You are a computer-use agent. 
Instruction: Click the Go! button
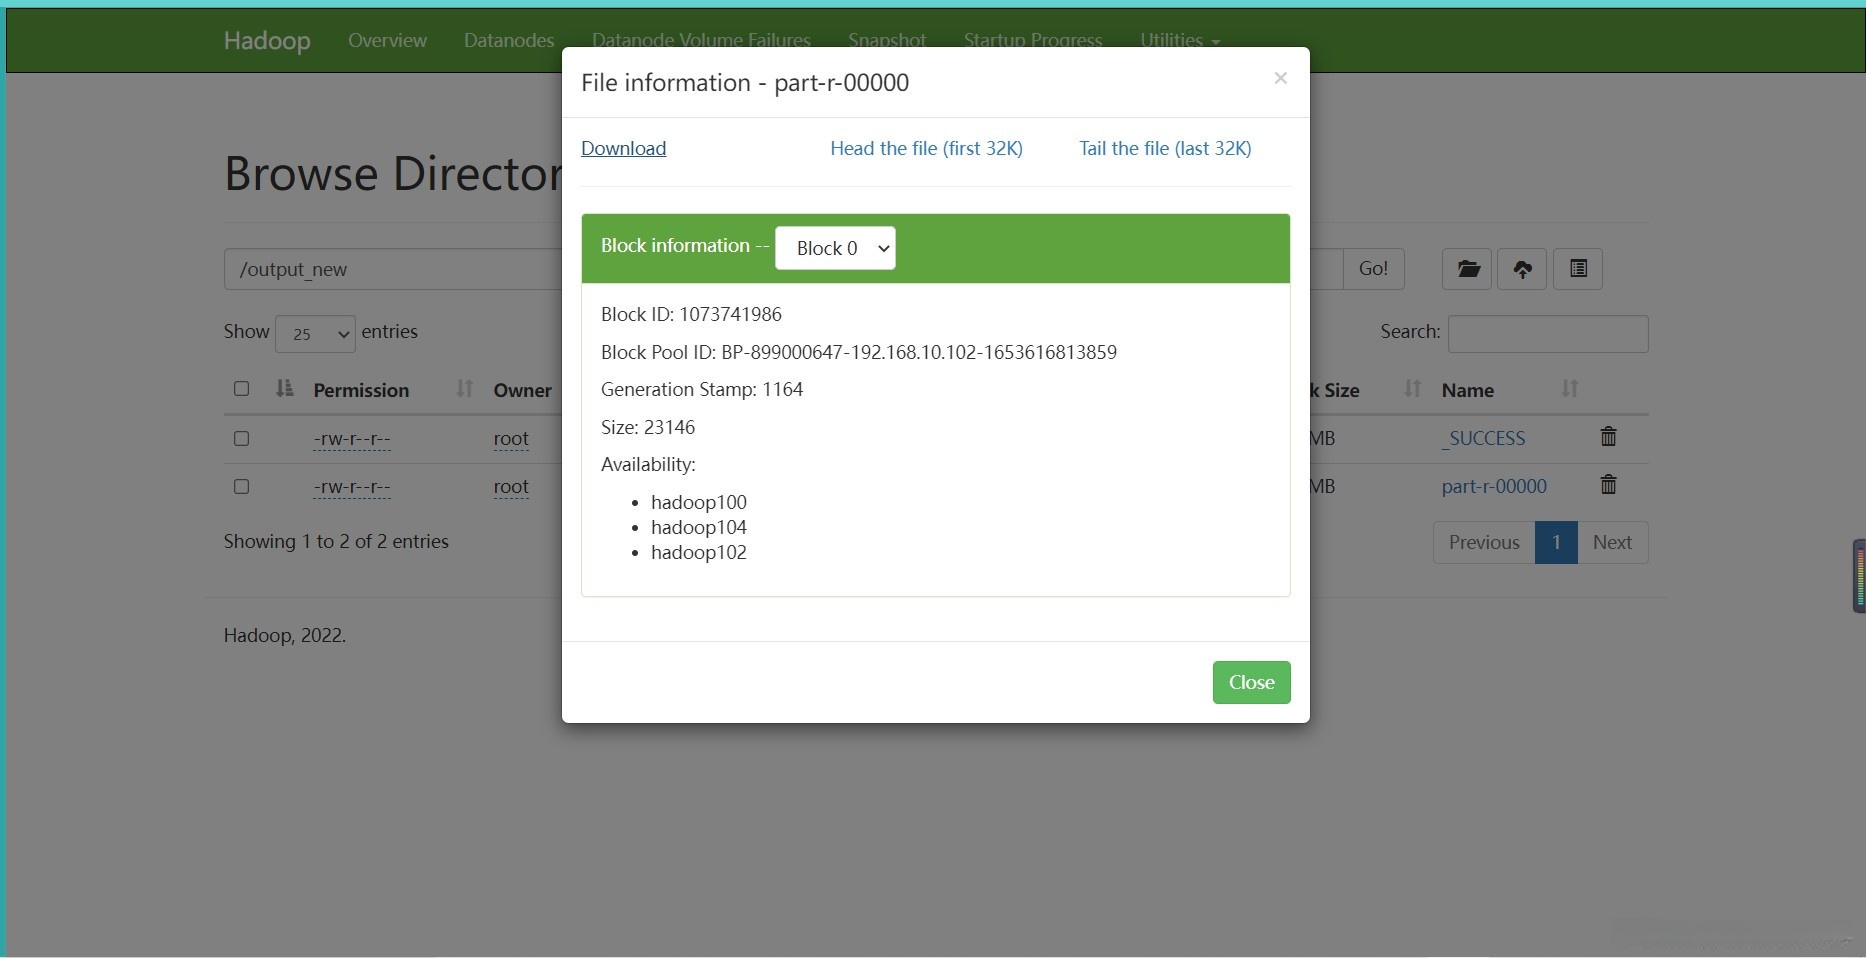1373,269
